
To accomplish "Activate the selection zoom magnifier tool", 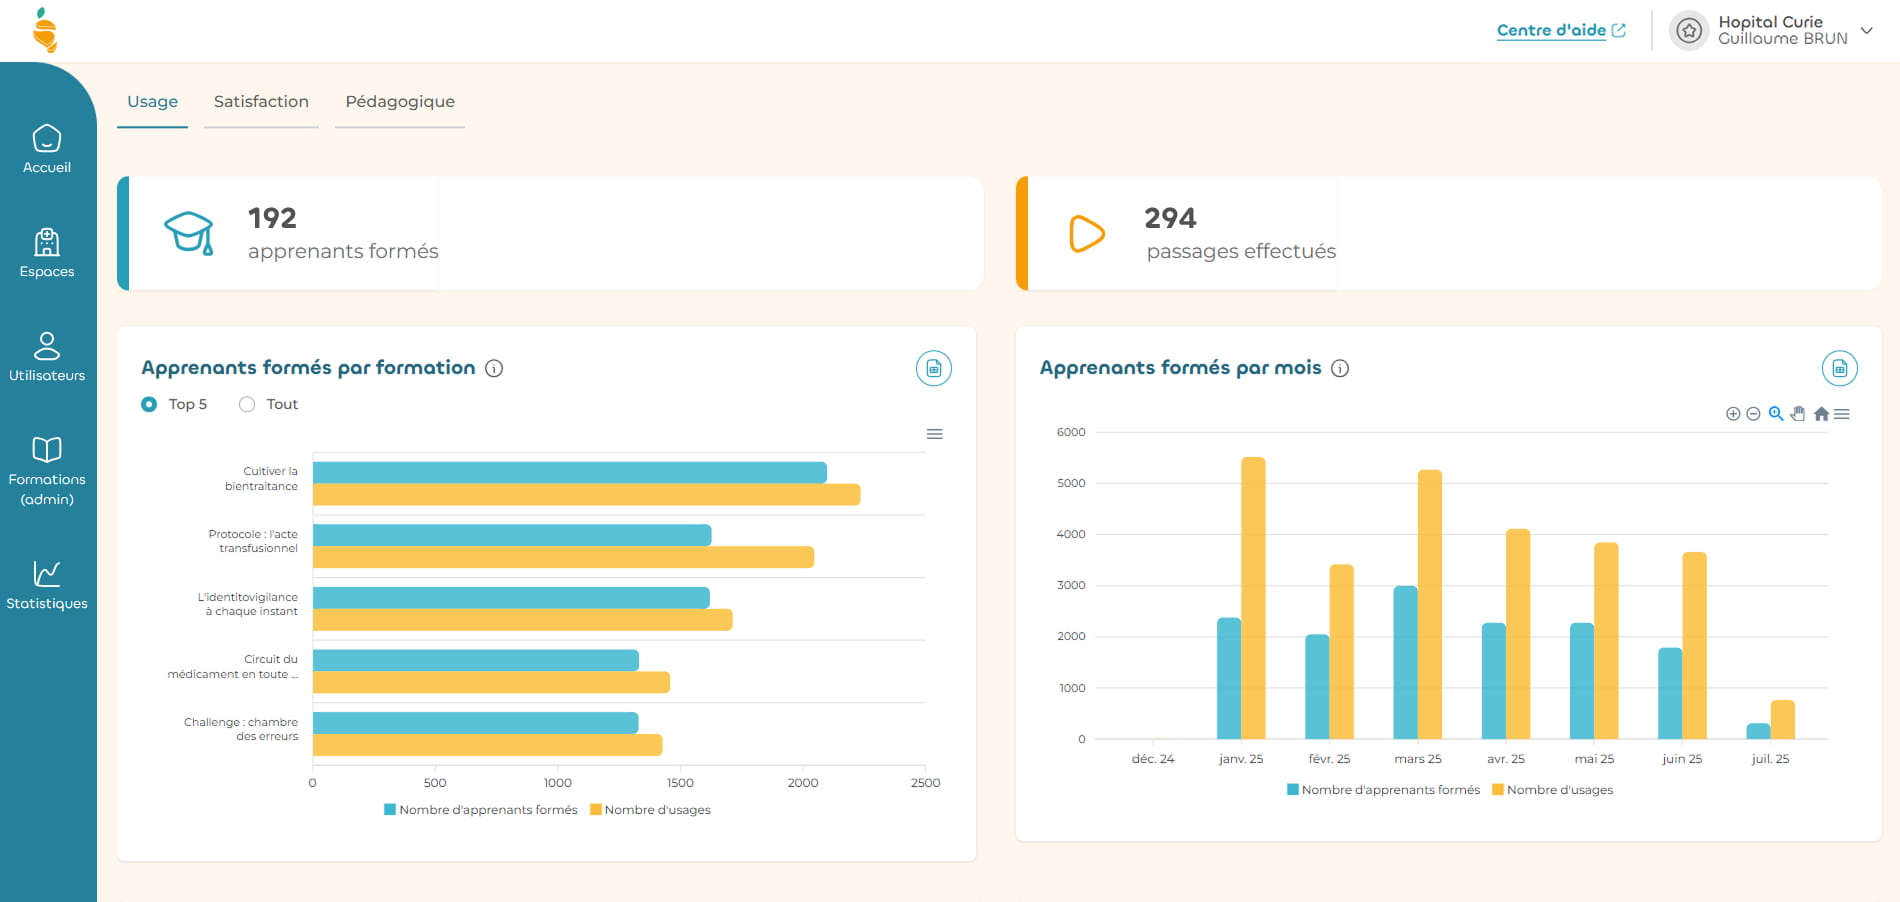I will (x=1776, y=414).
